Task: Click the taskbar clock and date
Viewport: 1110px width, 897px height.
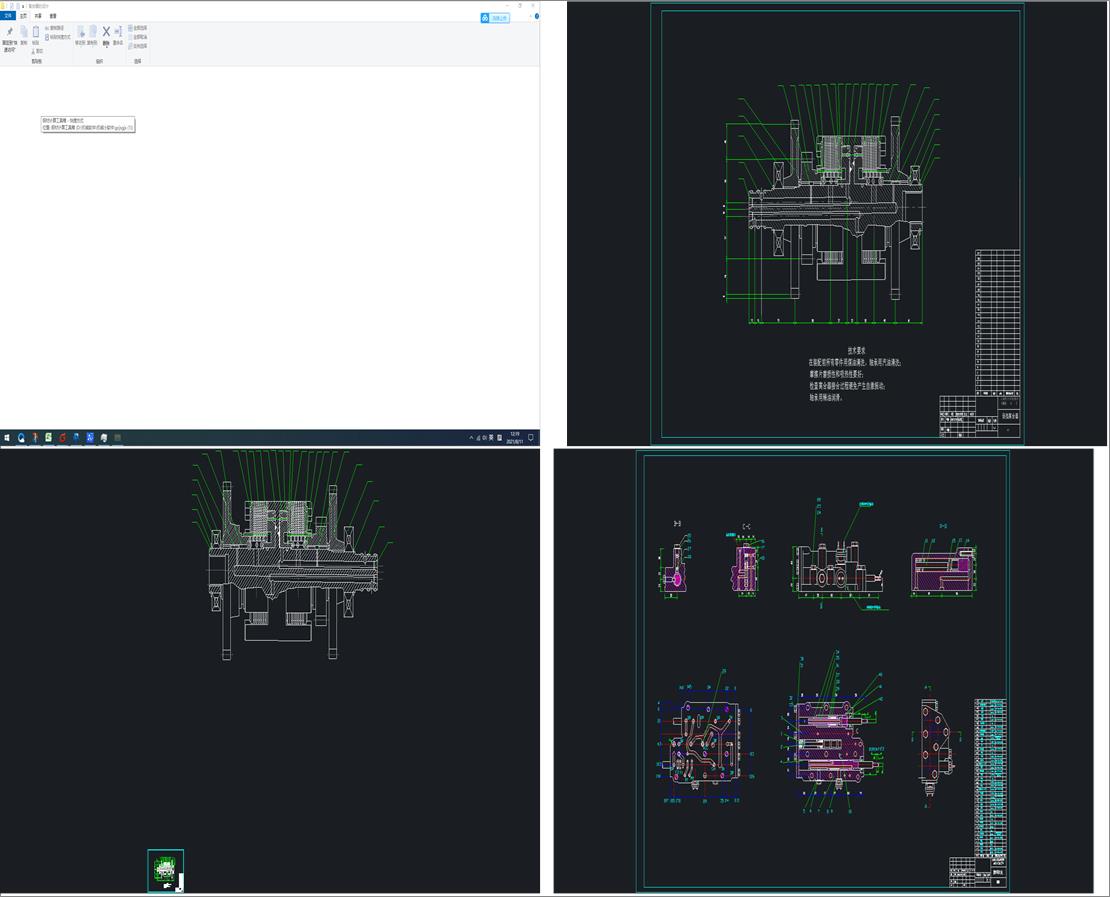Action: 515,438
